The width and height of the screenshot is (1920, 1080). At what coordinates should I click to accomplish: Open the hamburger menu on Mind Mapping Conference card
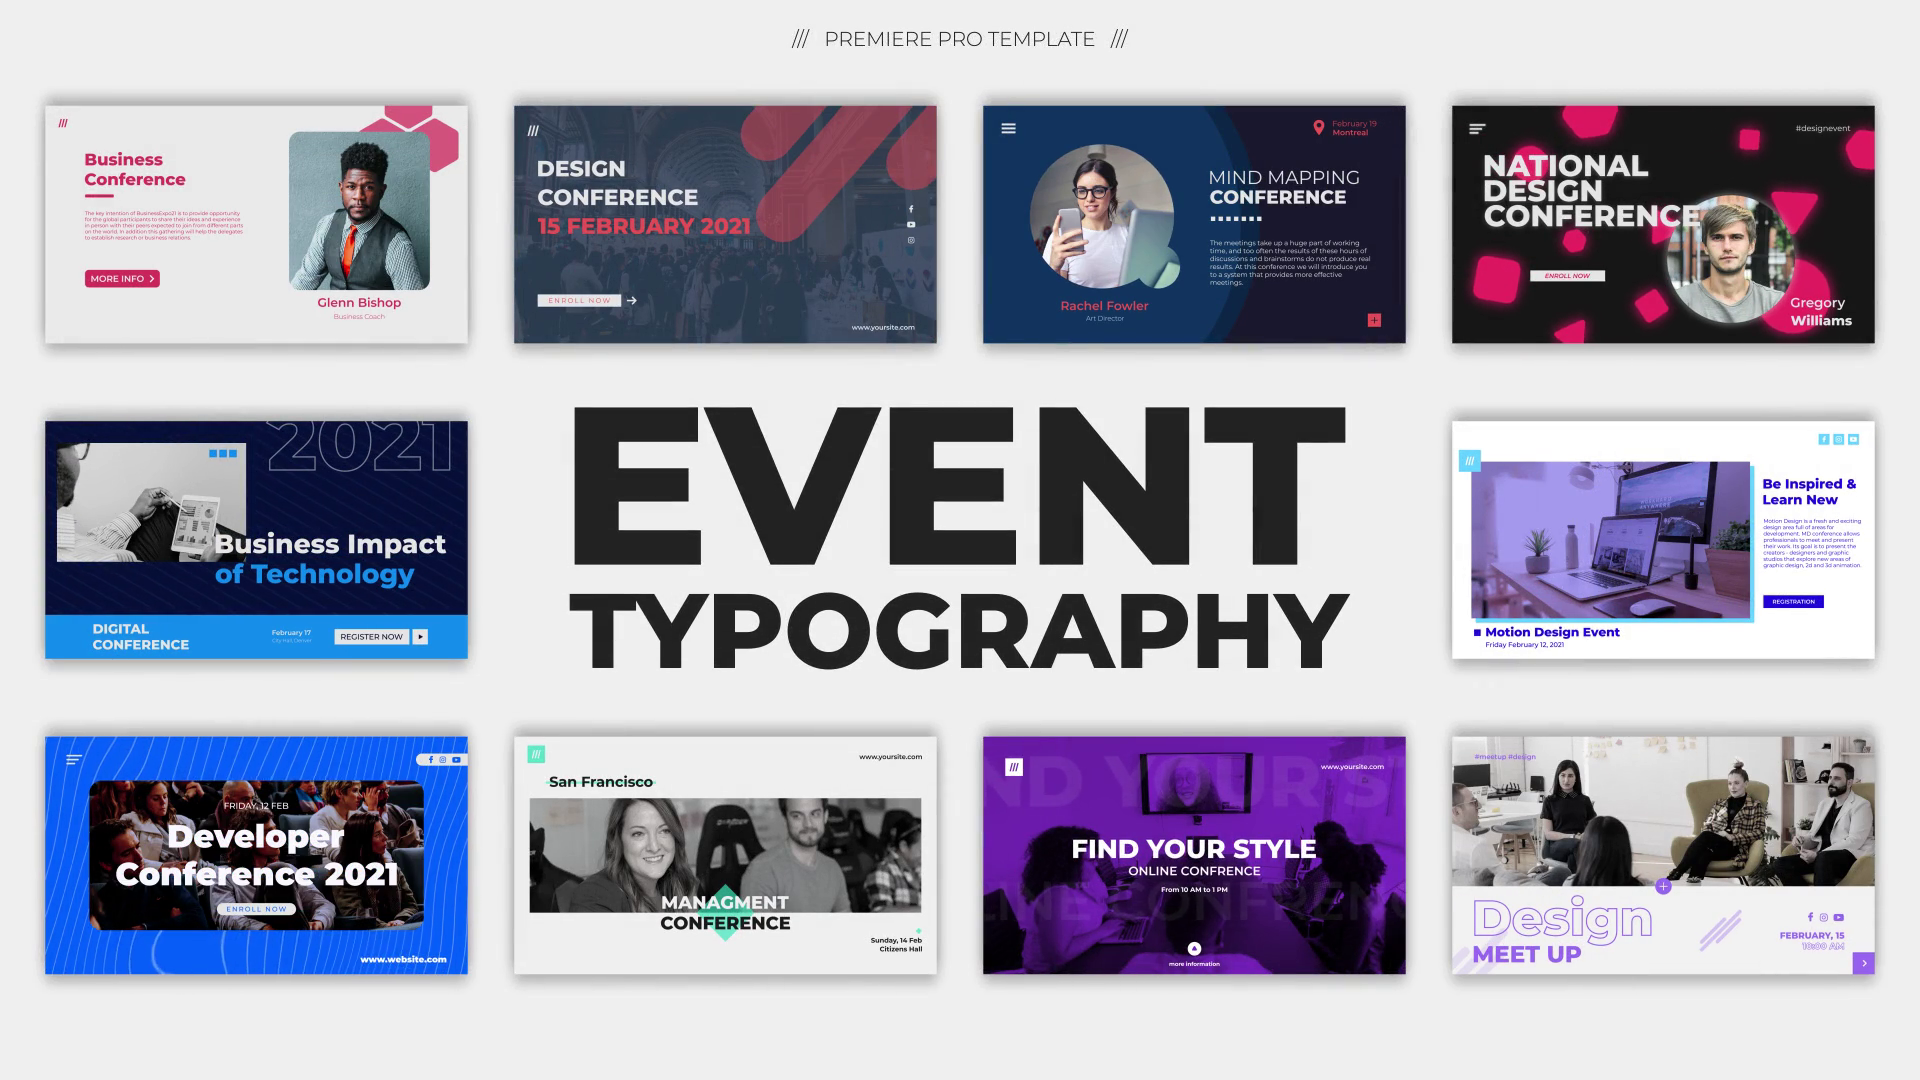[x=1008, y=128]
